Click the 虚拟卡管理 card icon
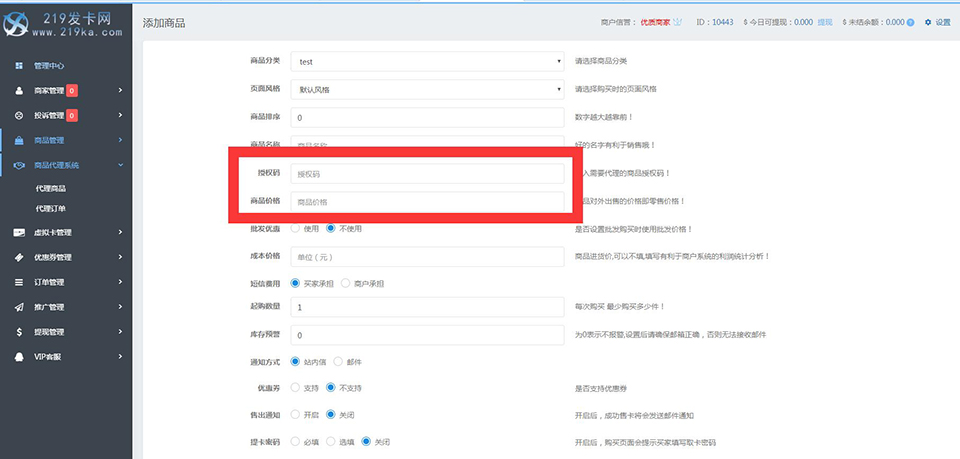This screenshot has width=960, height=459. pos(20,232)
